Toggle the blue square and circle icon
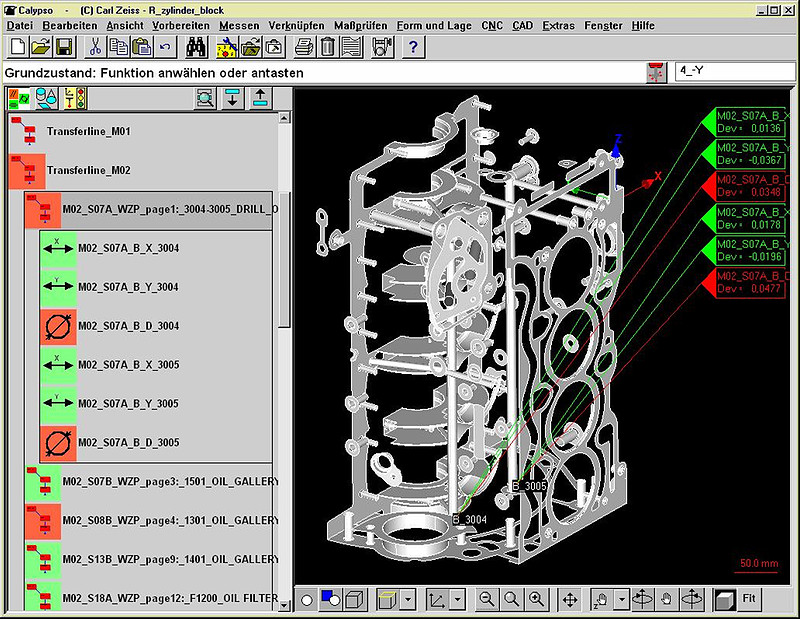 click(x=330, y=599)
